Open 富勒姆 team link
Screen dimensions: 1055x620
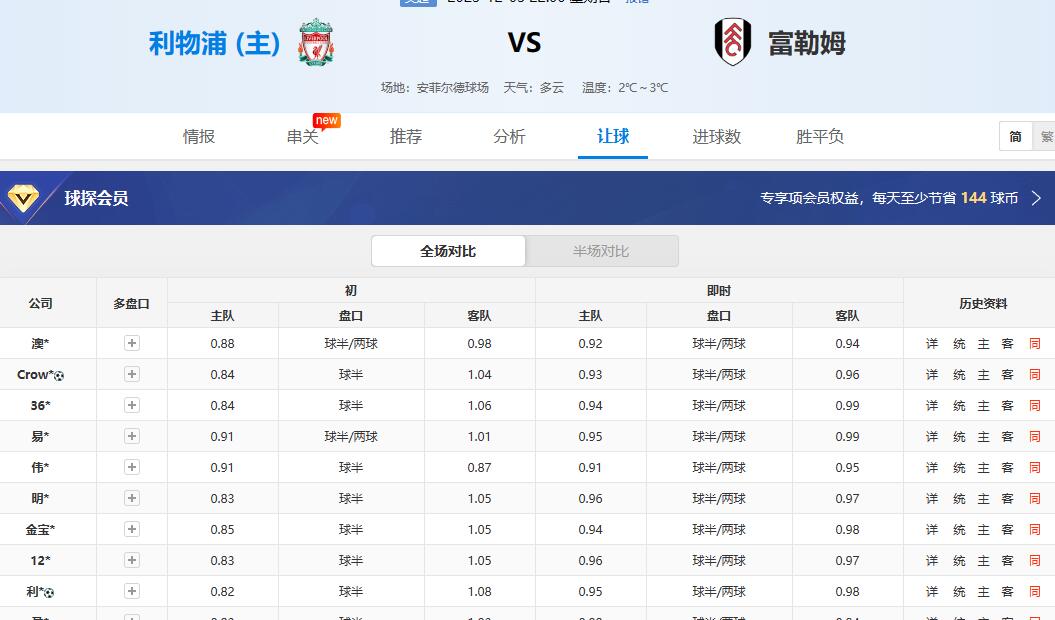(807, 43)
